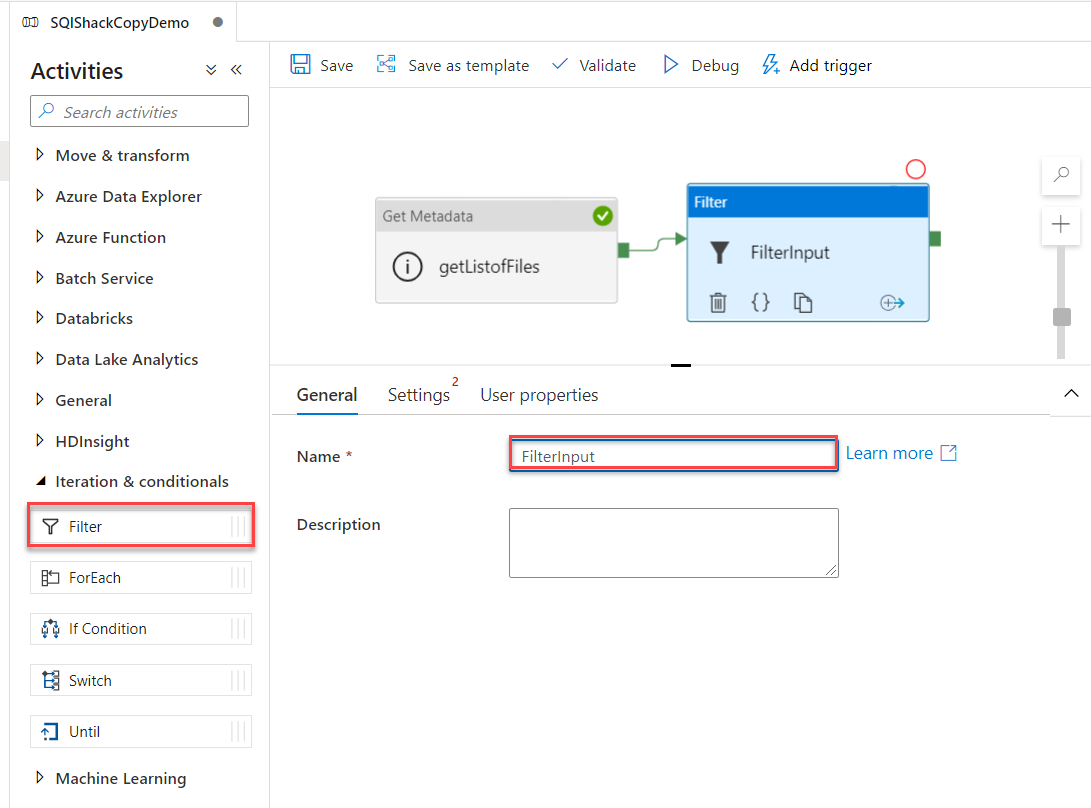Click the Save button in toolbar
Viewport: 1091px width, 808px height.
click(322, 65)
